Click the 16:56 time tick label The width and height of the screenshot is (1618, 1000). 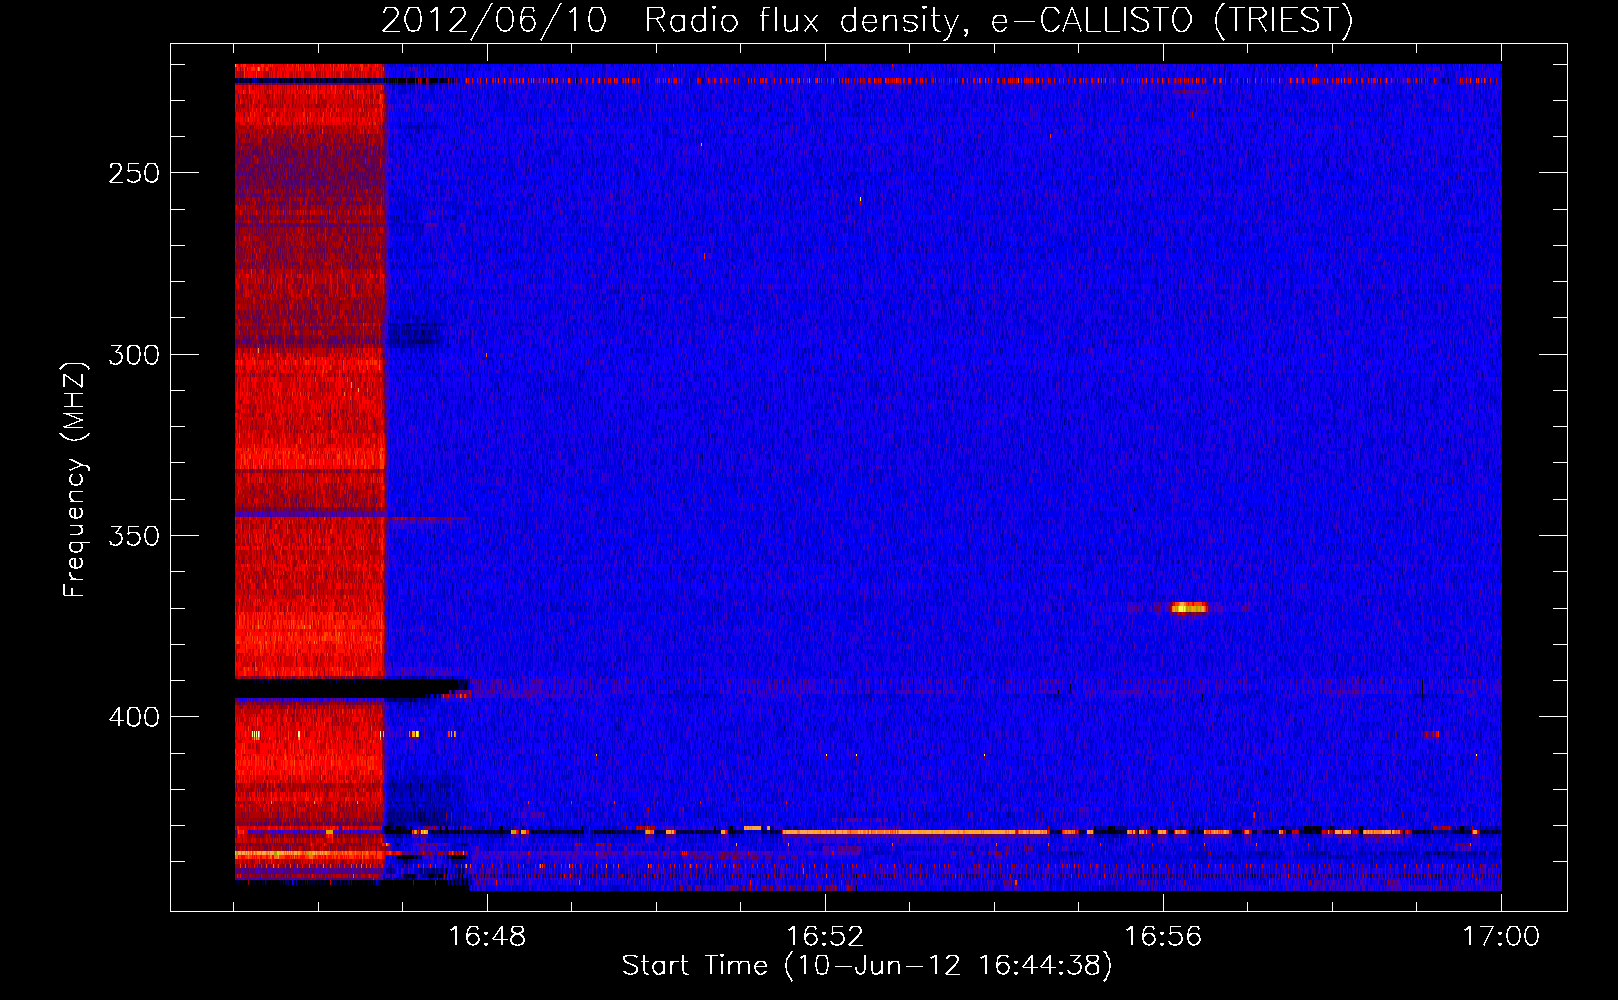pyautogui.click(x=1163, y=936)
